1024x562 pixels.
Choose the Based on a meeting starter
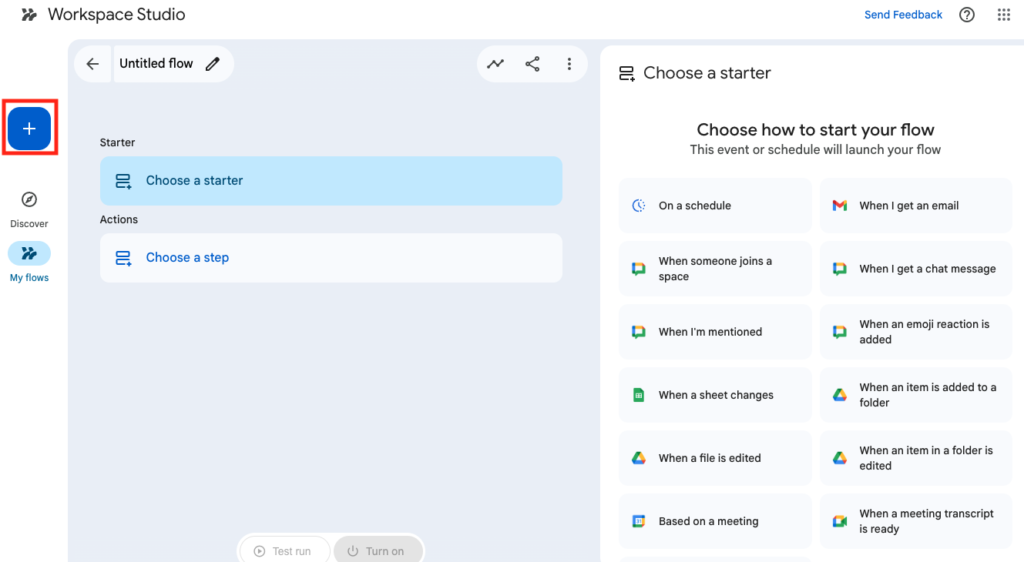pos(714,521)
